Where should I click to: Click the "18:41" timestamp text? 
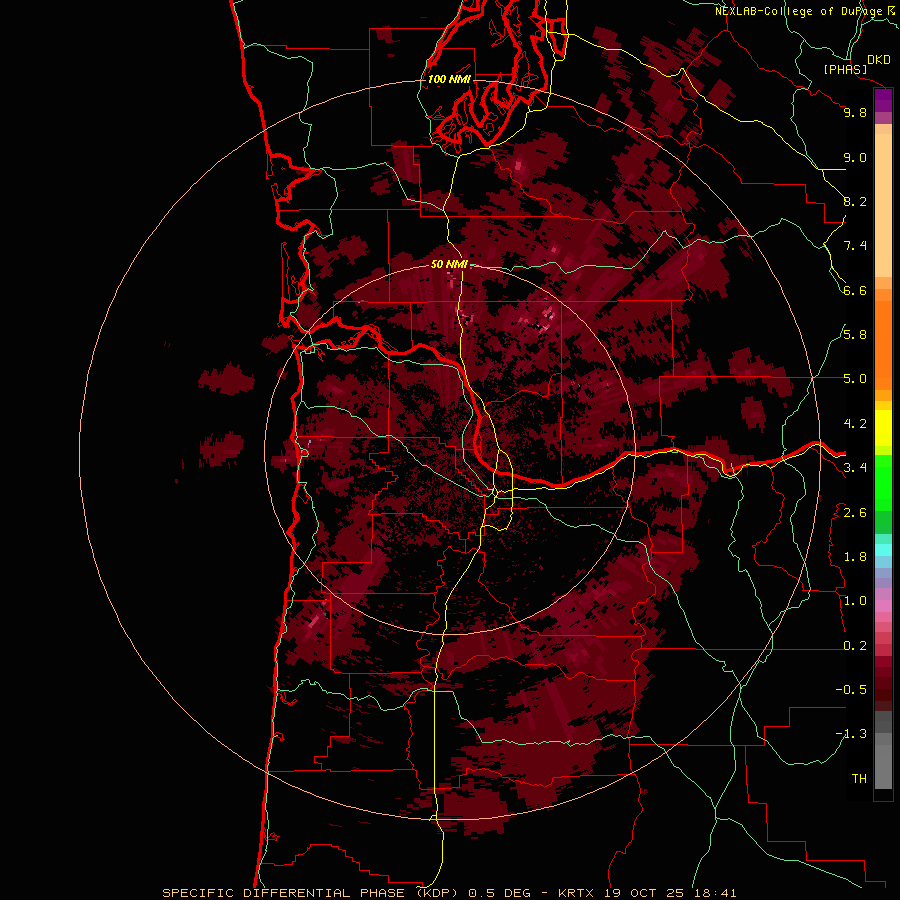coord(715,893)
